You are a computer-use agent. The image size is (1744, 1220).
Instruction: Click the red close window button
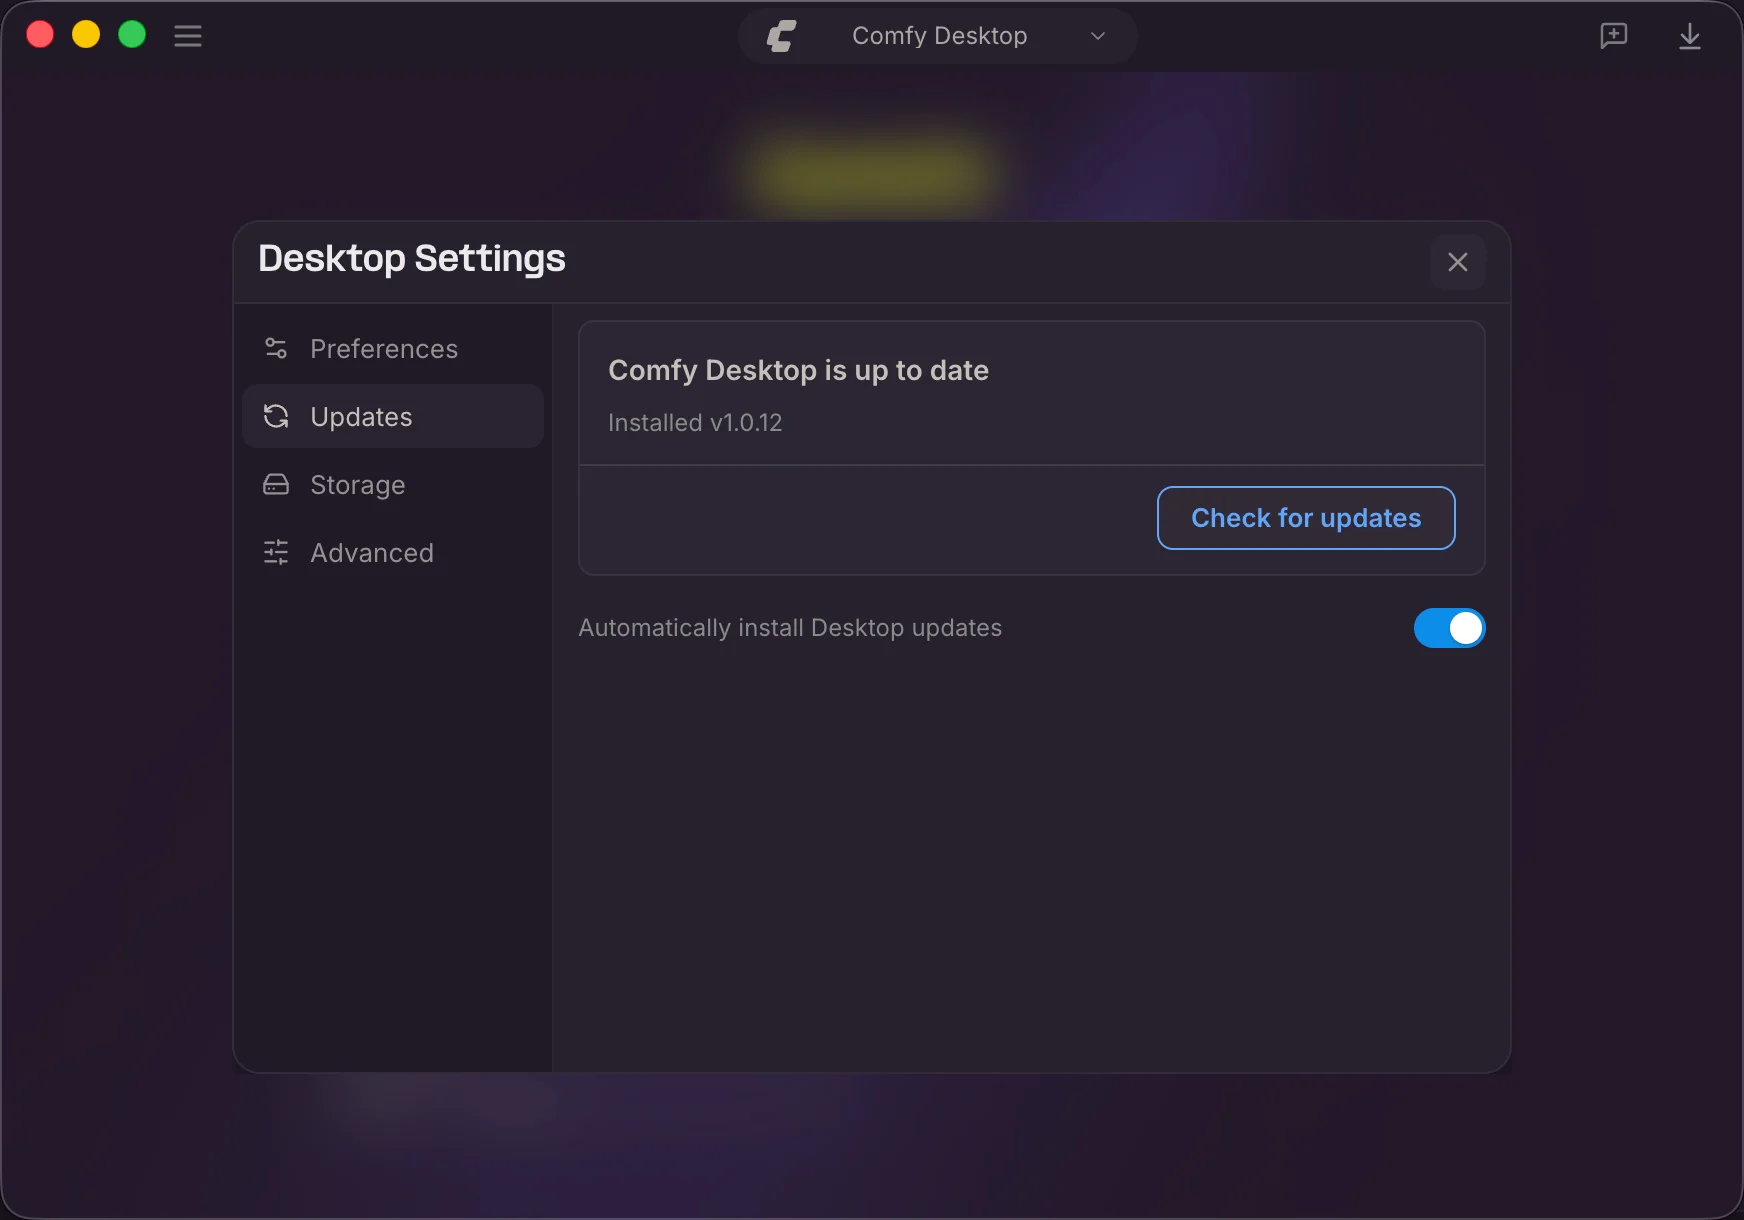pyautogui.click(x=40, y=35)
